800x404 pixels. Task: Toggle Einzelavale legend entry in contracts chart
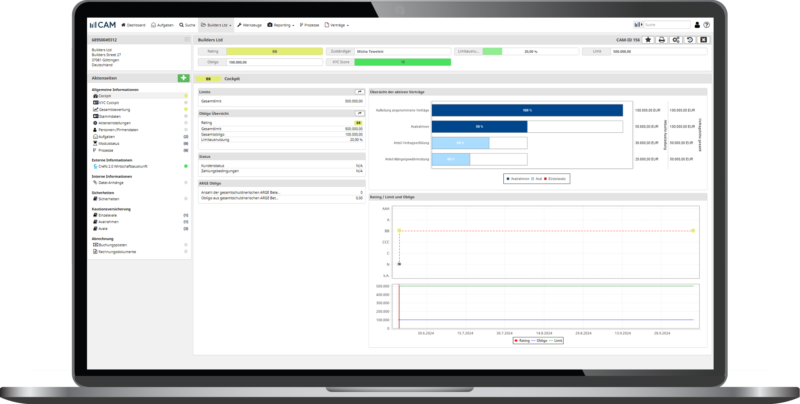(556, 179)
